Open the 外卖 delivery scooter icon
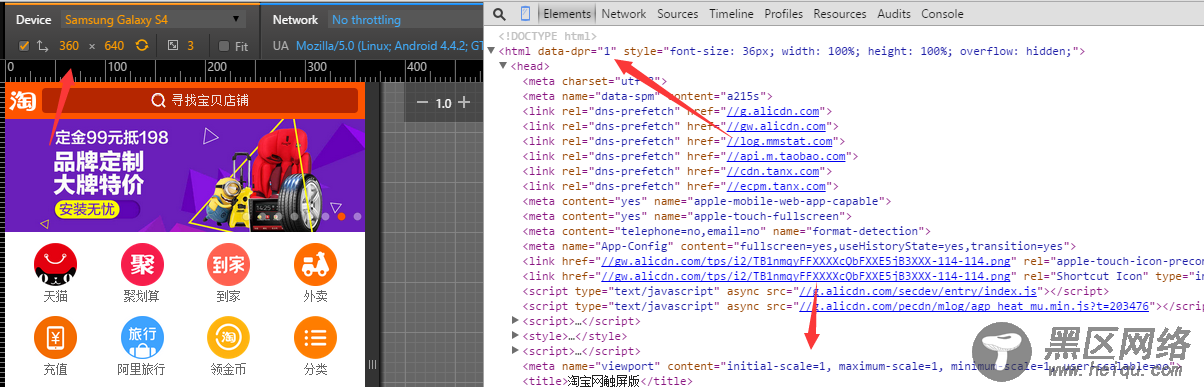The height and width of the screenshot is (387, 1204). tap(315, 264)
